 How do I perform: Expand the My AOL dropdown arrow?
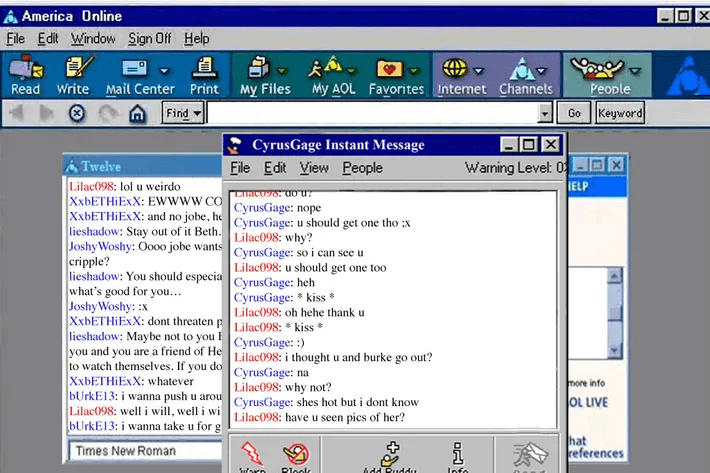pyautogui.click(x=351, y=71)
